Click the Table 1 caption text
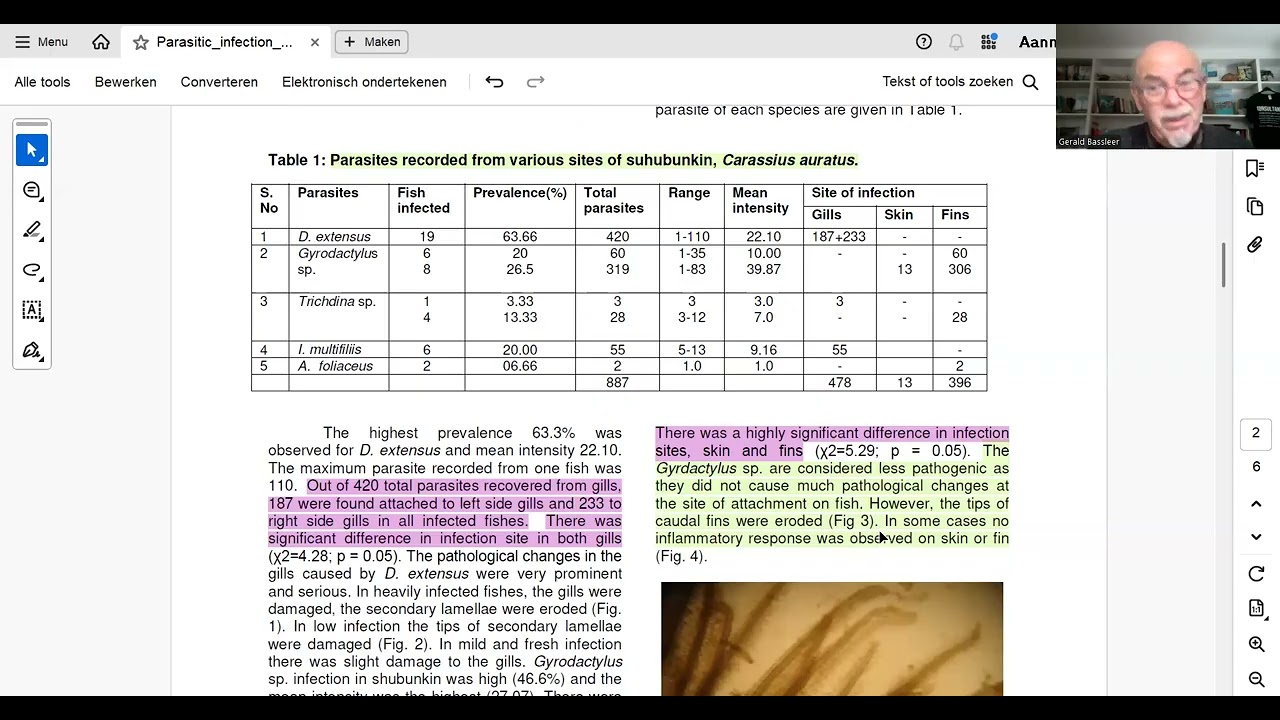Image resolution: width=1280 pixels, height=720 pixels. coord(563,160)
